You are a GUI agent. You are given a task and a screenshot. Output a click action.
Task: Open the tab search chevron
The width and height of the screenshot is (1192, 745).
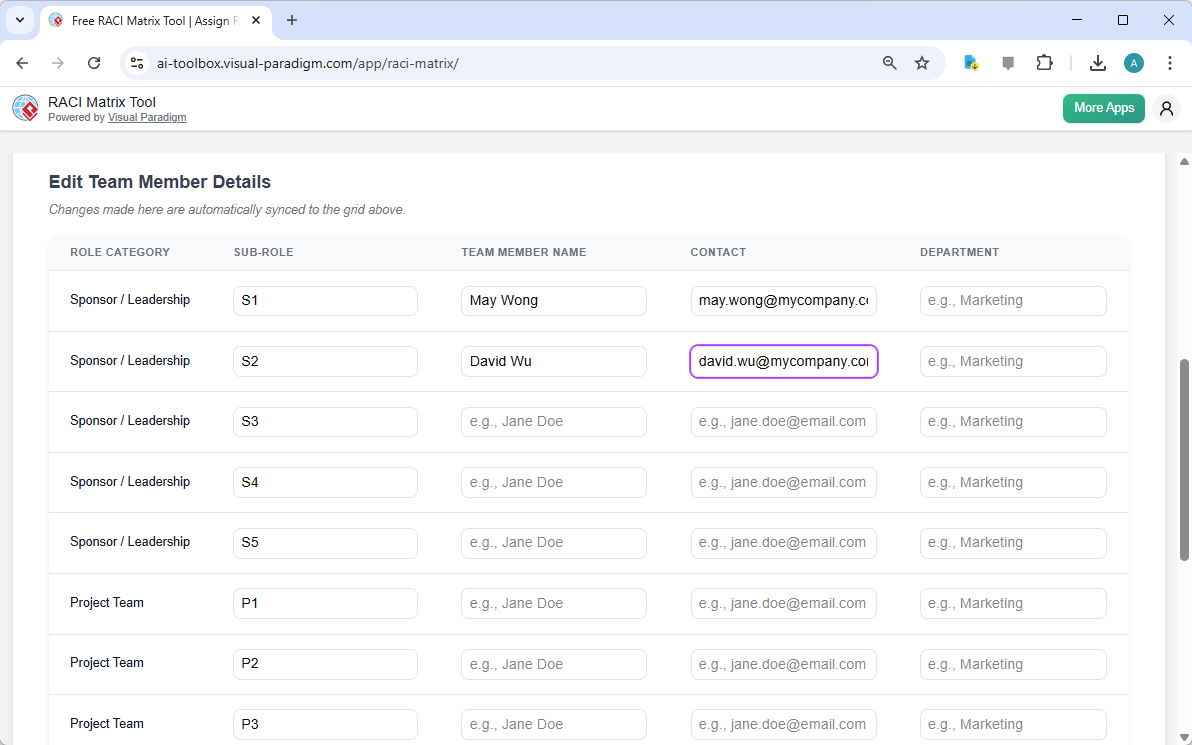19,20
